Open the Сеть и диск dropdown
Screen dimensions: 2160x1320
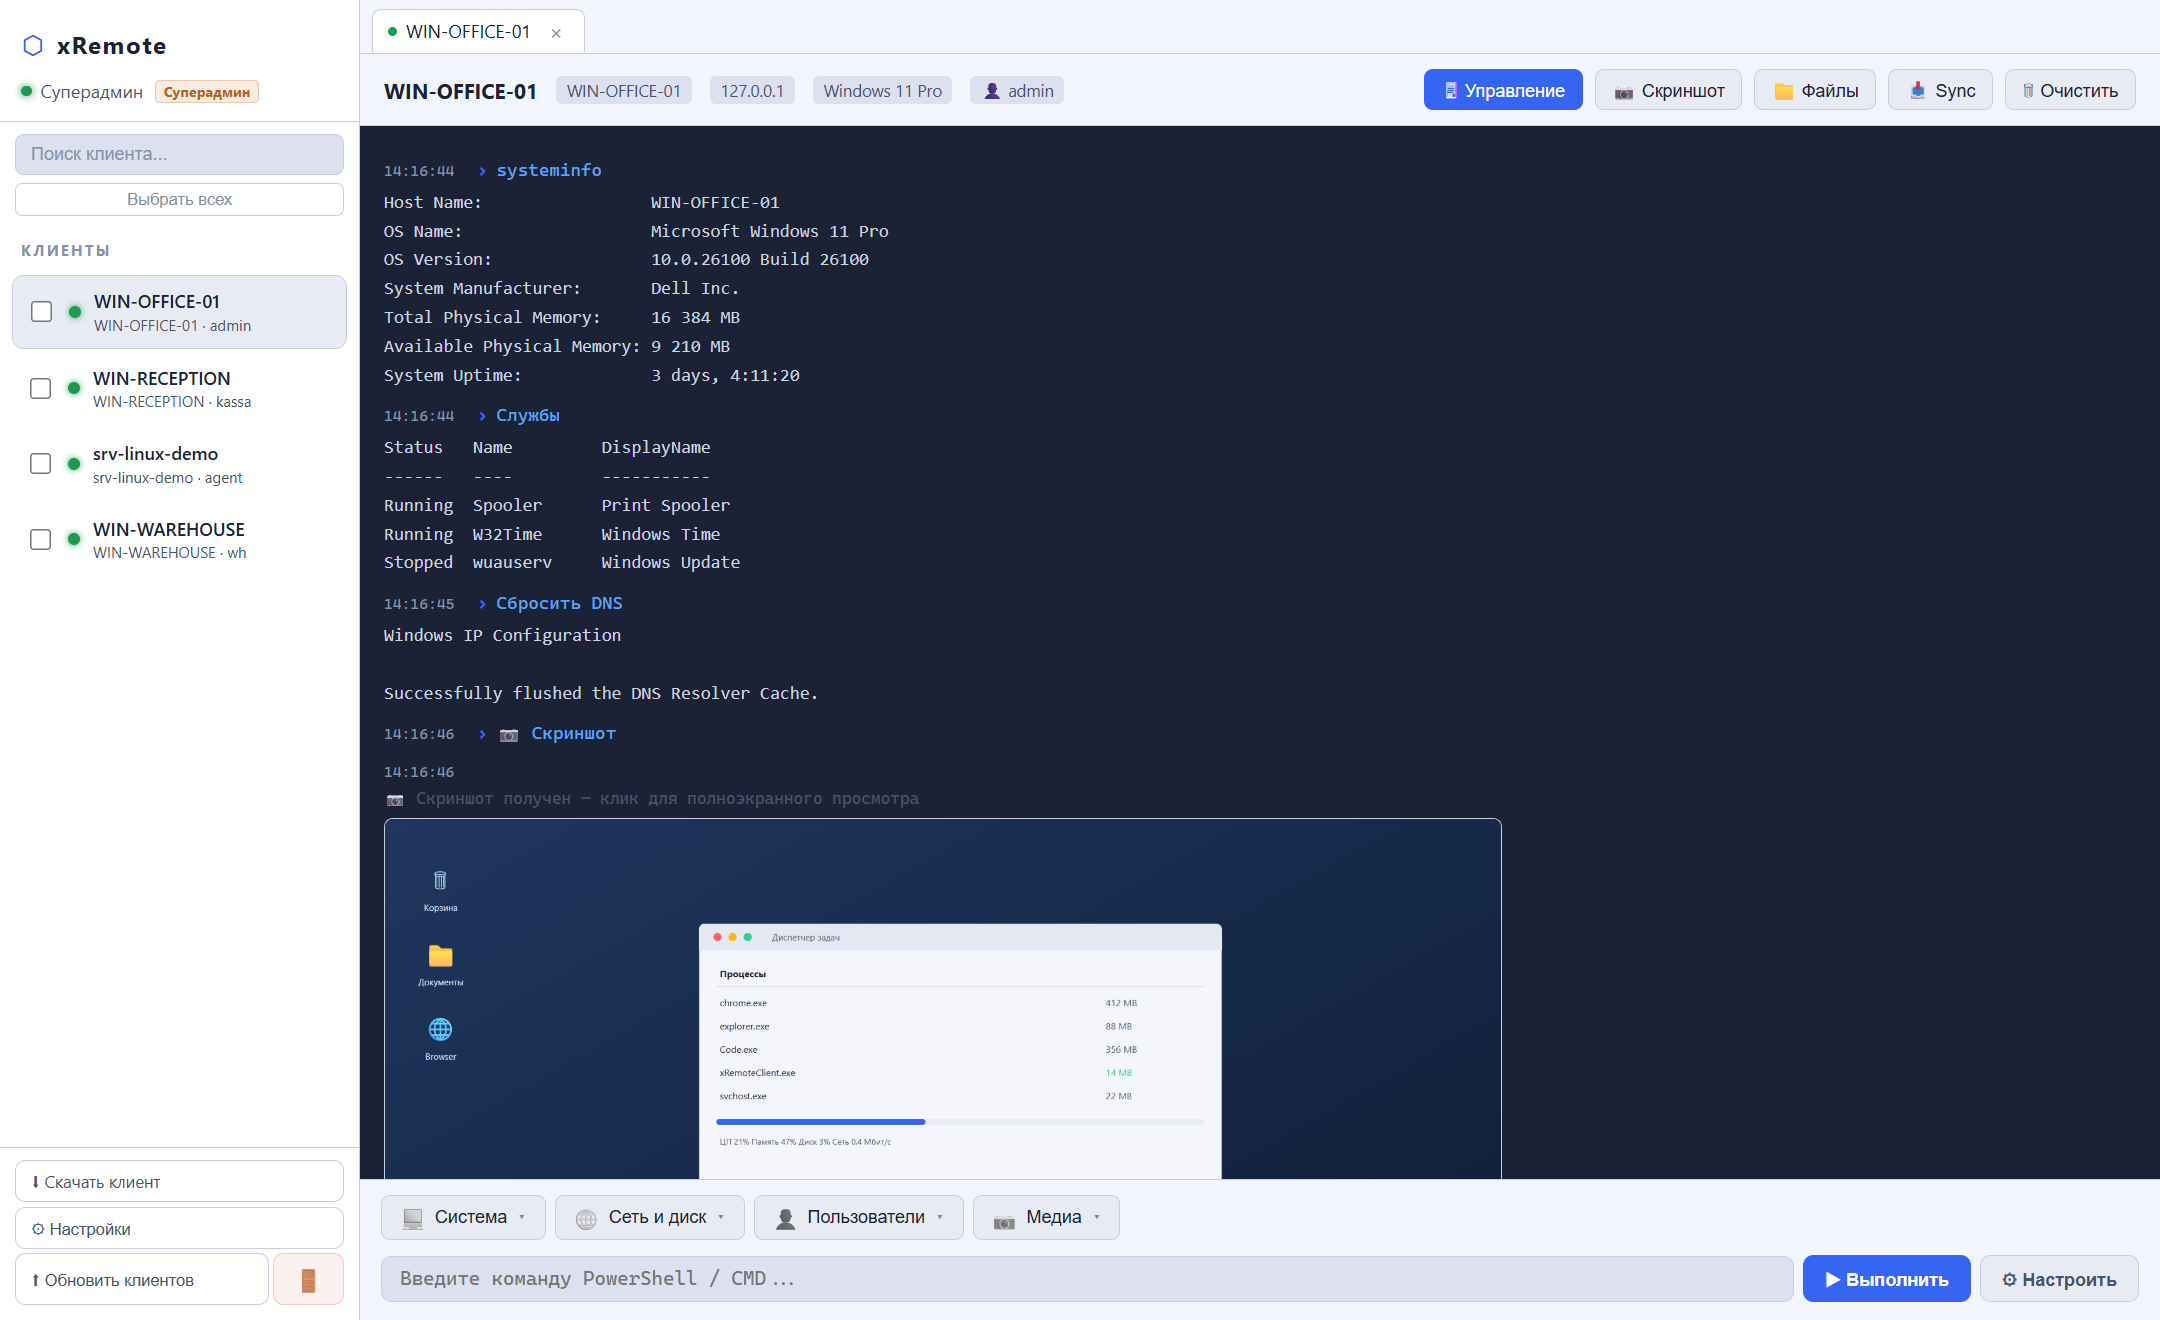click(x=650, y=1218)
